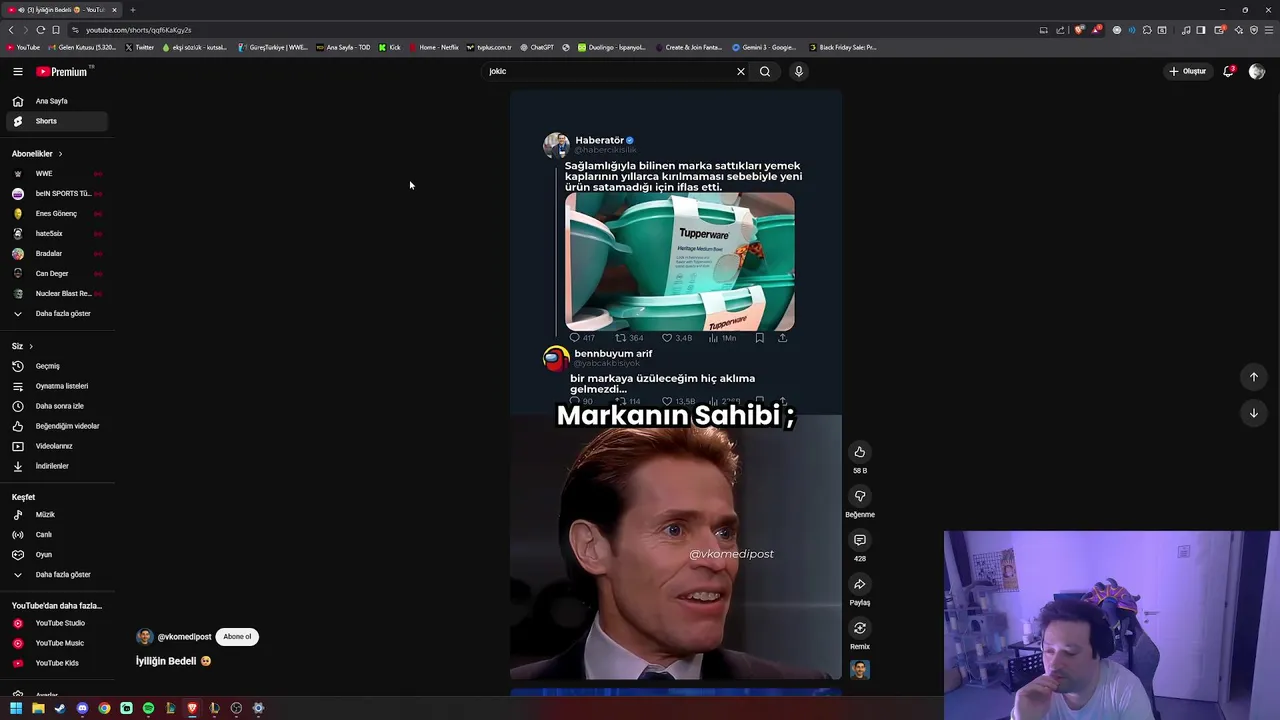Click the vkomedipost channel avatar
The image size is (1280, 720).
point(145,637)
